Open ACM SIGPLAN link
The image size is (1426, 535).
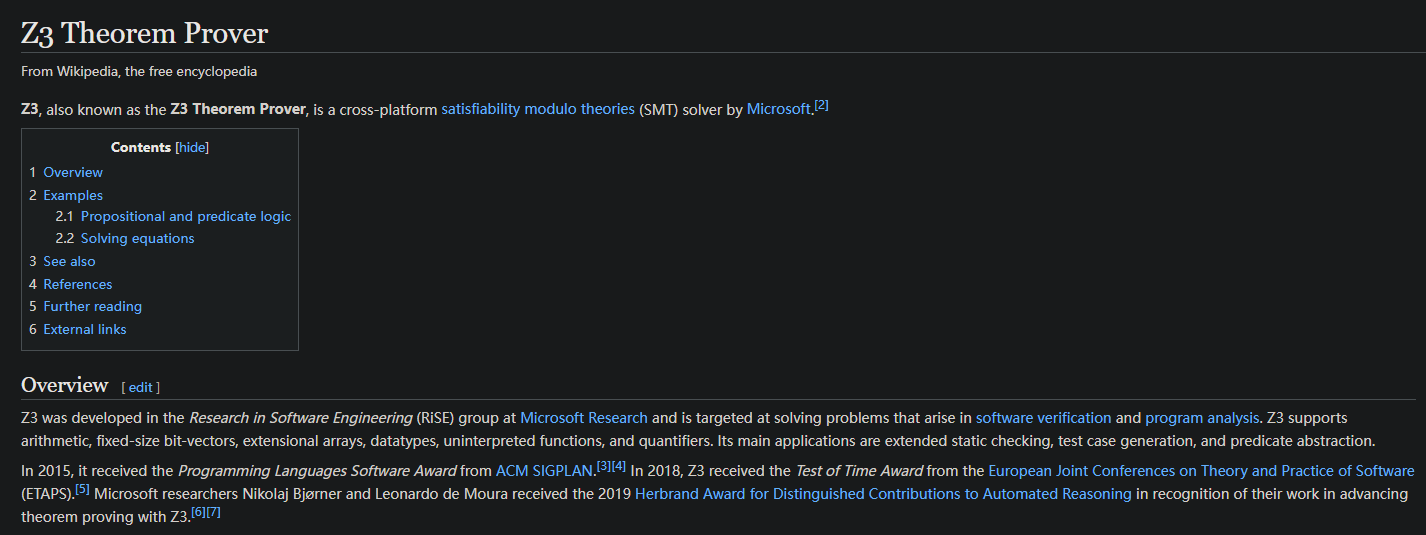click(545, 471)
